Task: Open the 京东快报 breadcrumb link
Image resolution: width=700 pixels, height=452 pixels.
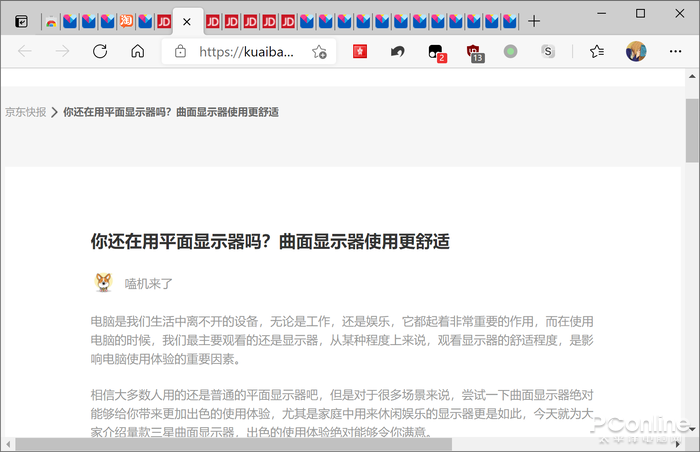Action: point(26,112)
